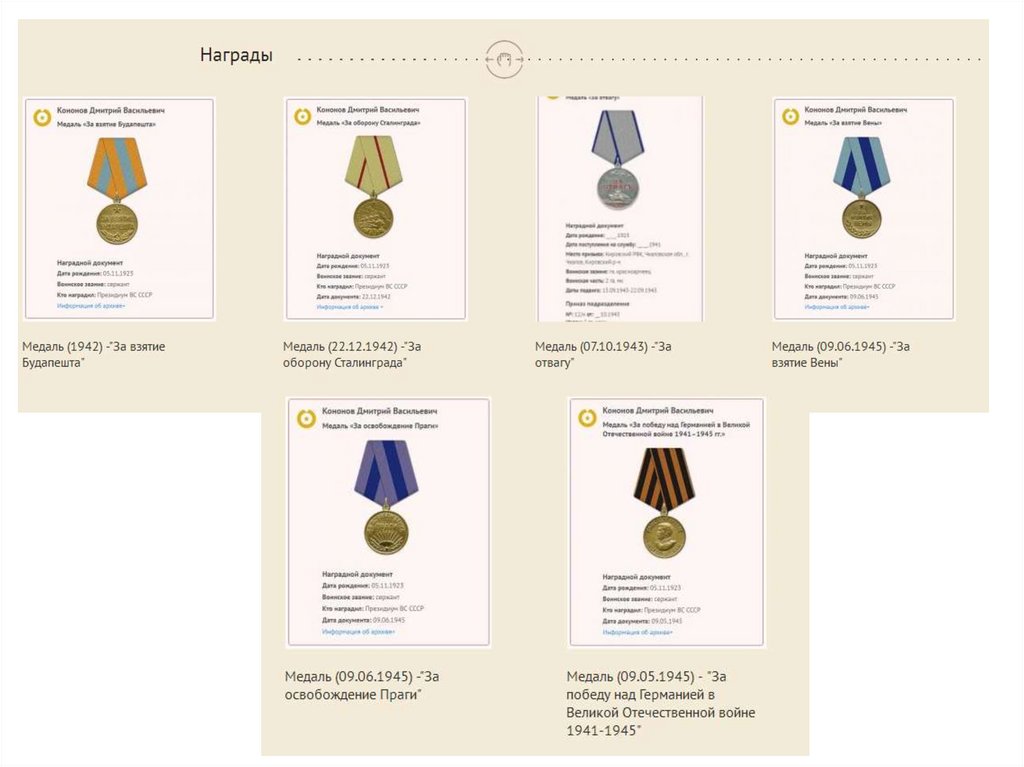Open the 'За освобождение Праги' medal image

point(386,498)
